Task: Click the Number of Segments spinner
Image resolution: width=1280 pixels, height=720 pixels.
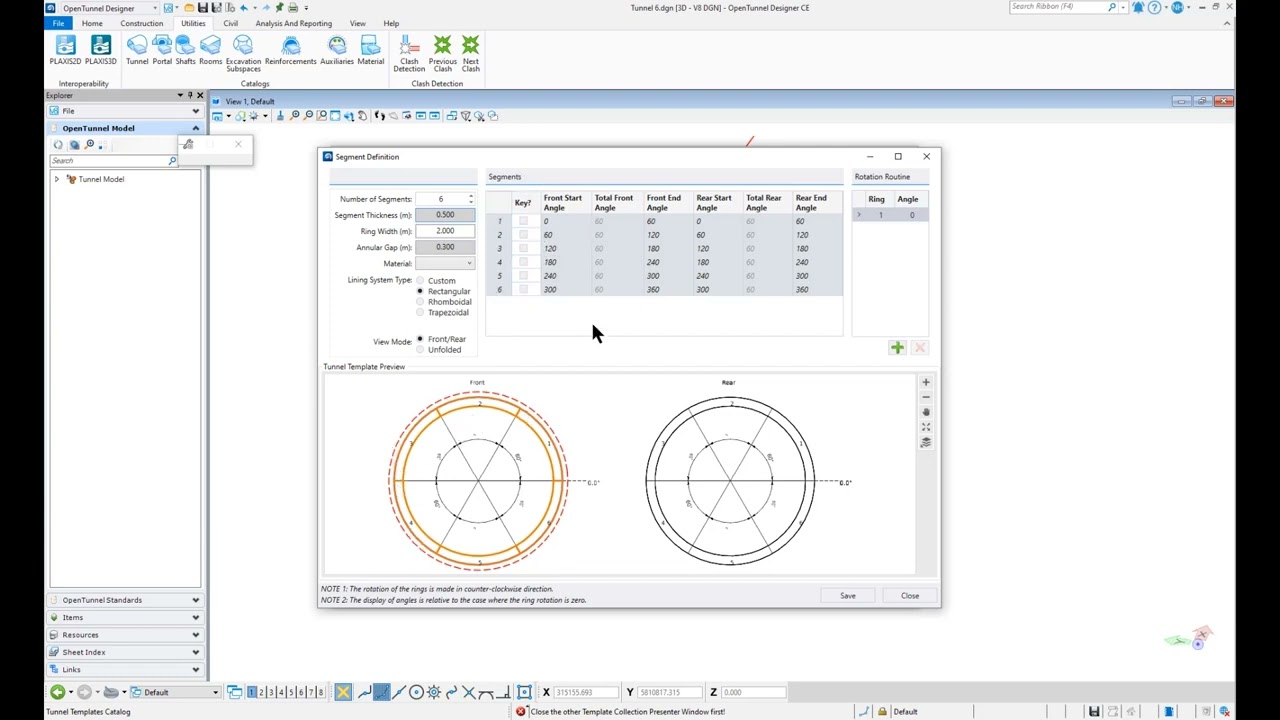Action: tap(471, 199)
